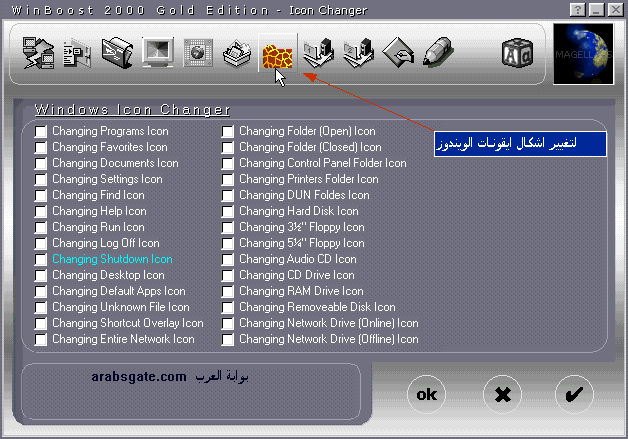
Task: Click the round X cancel button
Action: [502, 395]
